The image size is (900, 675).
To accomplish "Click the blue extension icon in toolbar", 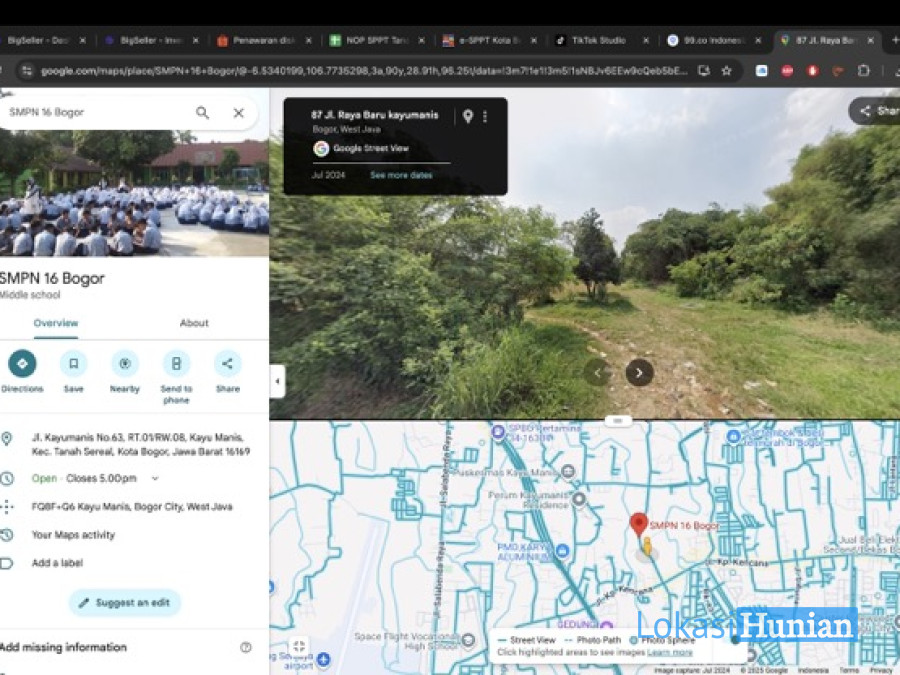I will pos(762,71).
